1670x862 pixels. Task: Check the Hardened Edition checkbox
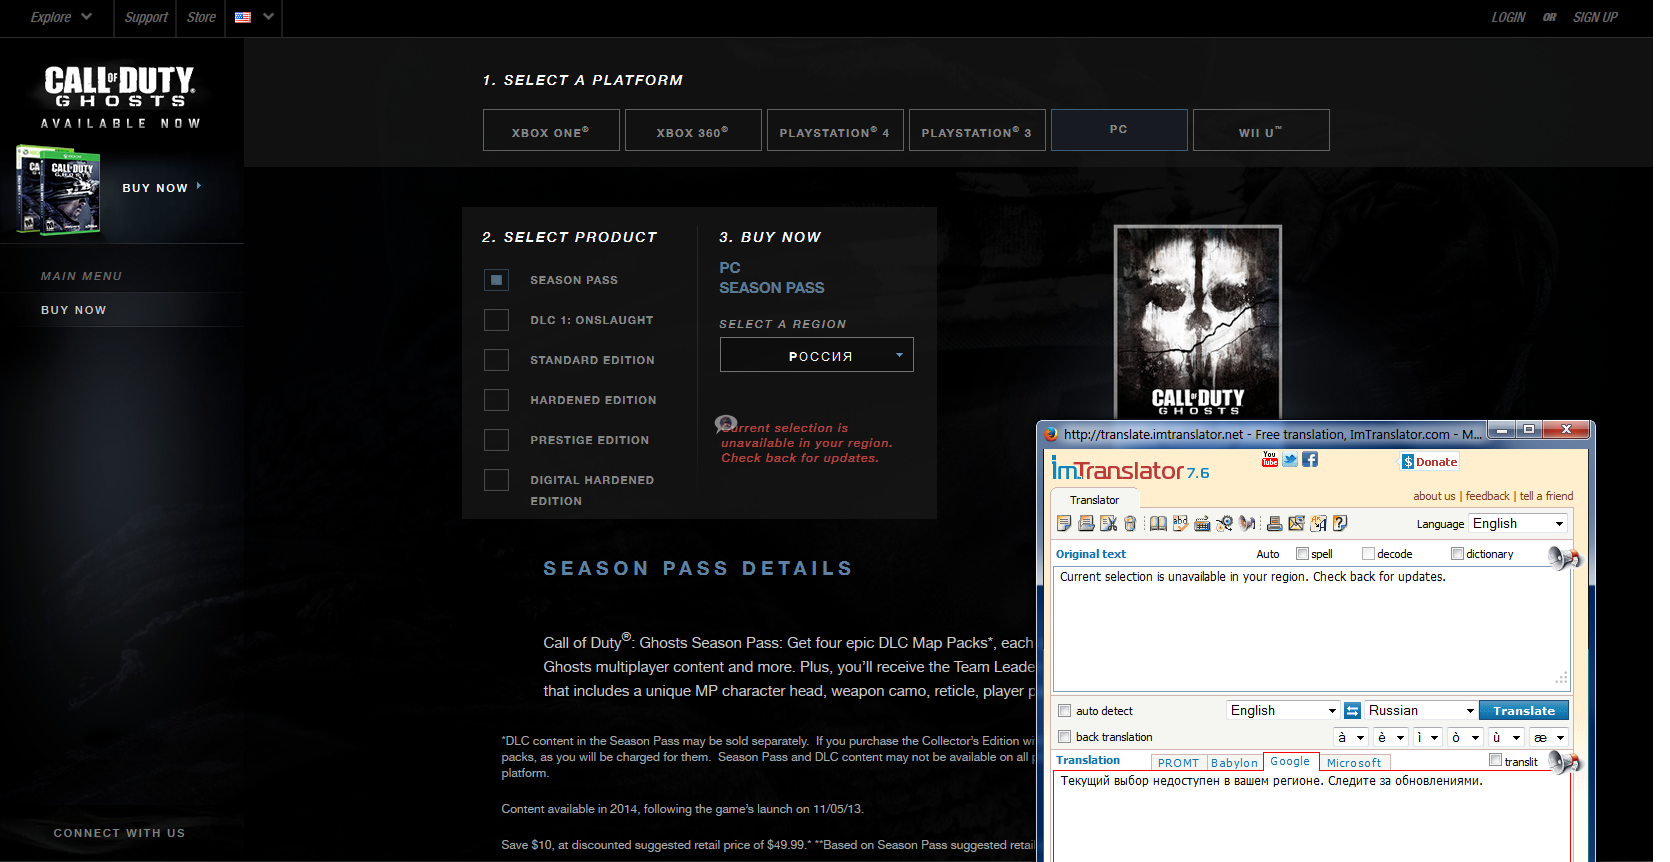coord(496,400)
